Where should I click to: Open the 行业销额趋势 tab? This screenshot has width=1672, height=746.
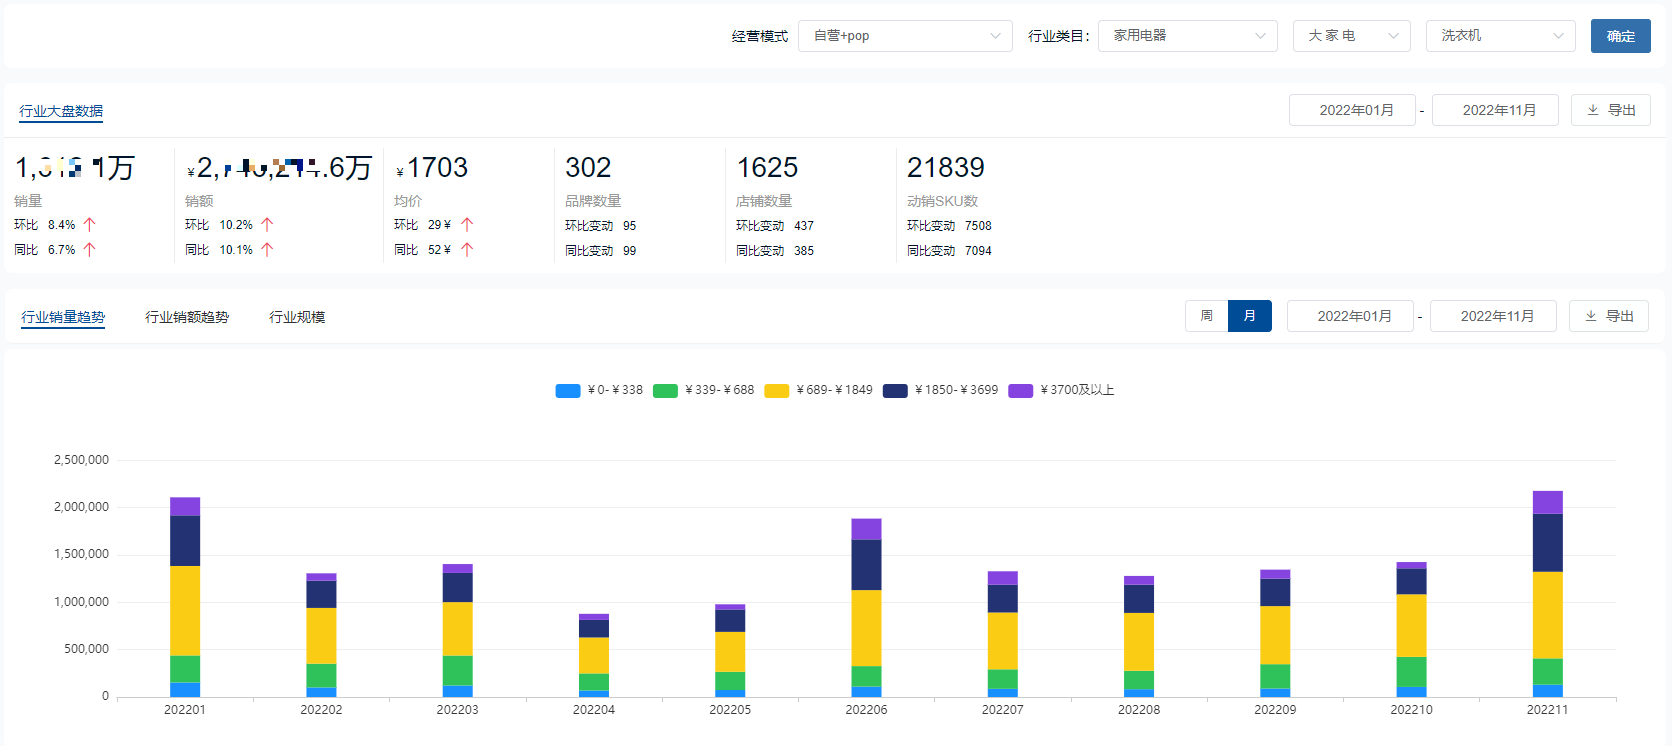point(187,317)
